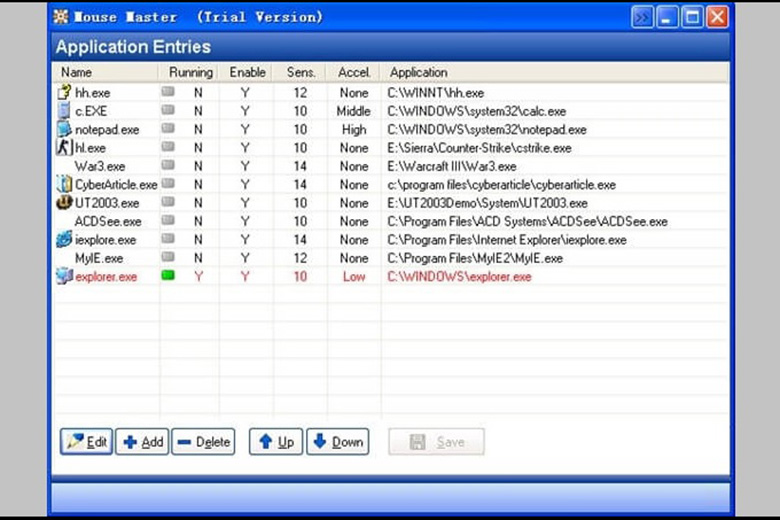Click the CyberArticle.exe entry icon
The width and height of the screenshot is (780, 520).
[x=65, y=184]
